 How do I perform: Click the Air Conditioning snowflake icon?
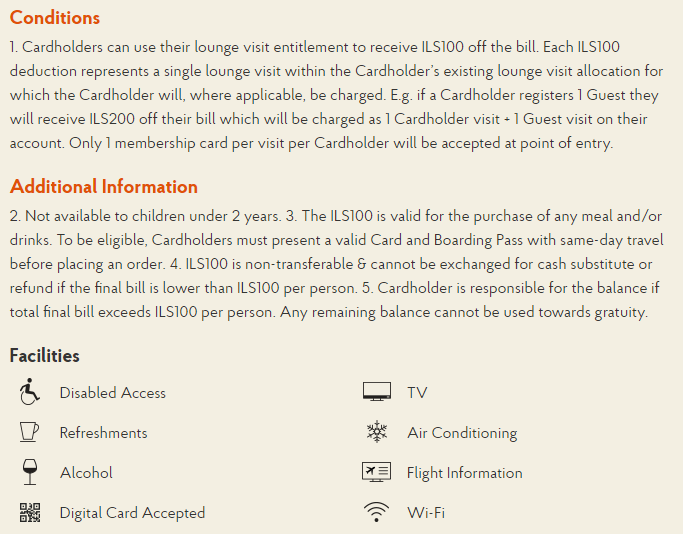[x=377, y=432]
